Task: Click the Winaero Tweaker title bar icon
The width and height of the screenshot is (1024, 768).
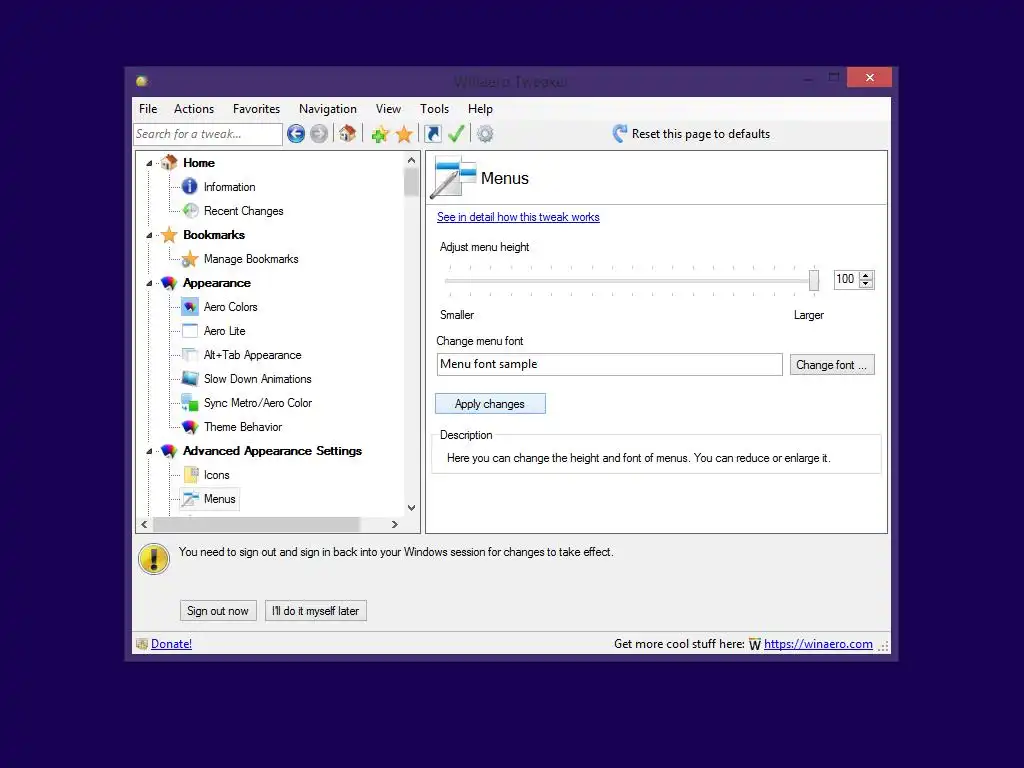Action: (x=142, y=81)
